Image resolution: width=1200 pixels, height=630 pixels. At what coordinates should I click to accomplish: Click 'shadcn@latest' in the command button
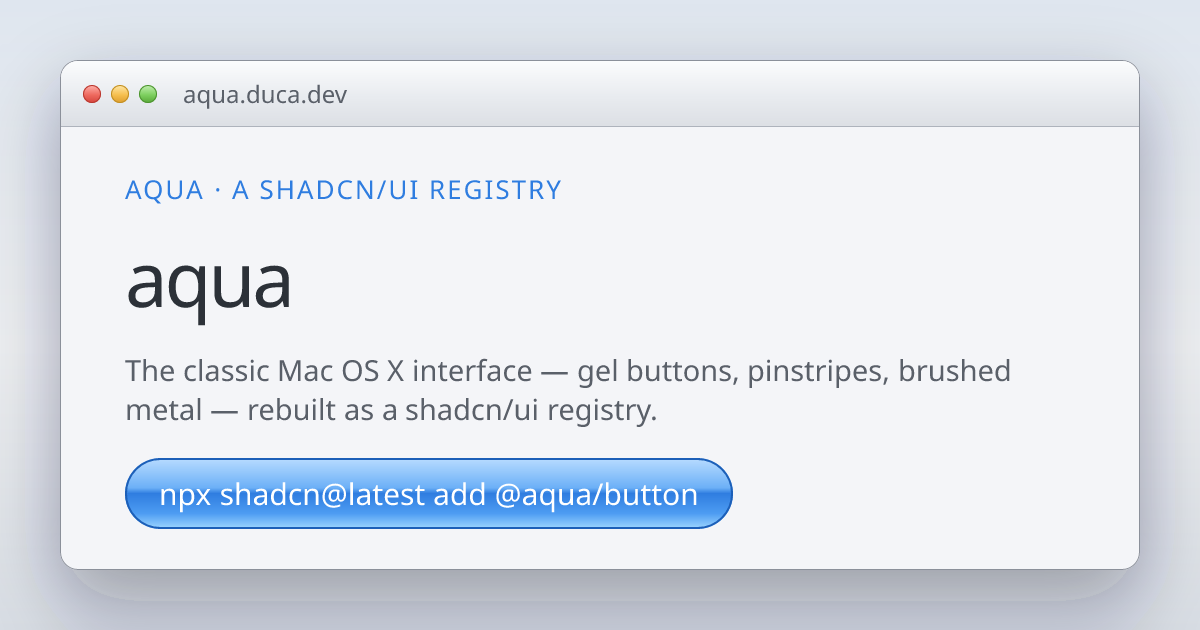point(322,494)
